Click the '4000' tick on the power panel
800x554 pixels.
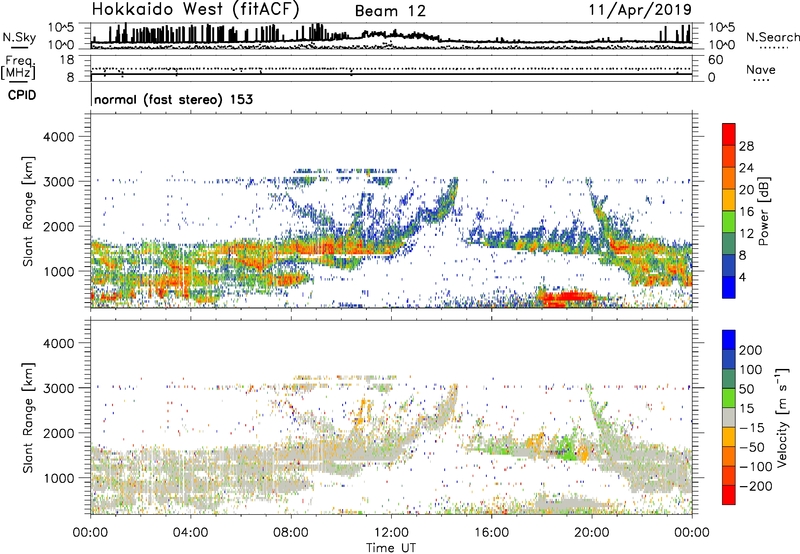[59, 137]
